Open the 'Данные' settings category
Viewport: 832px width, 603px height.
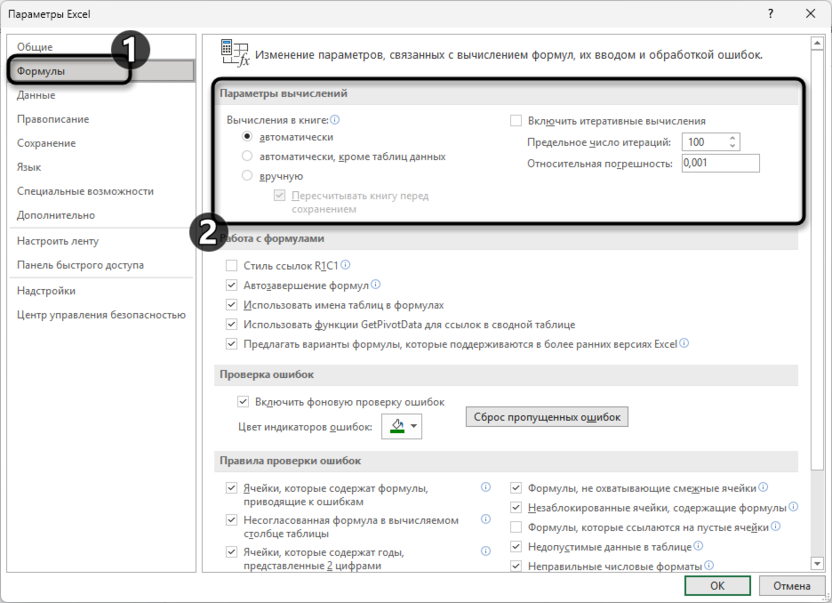101,95
